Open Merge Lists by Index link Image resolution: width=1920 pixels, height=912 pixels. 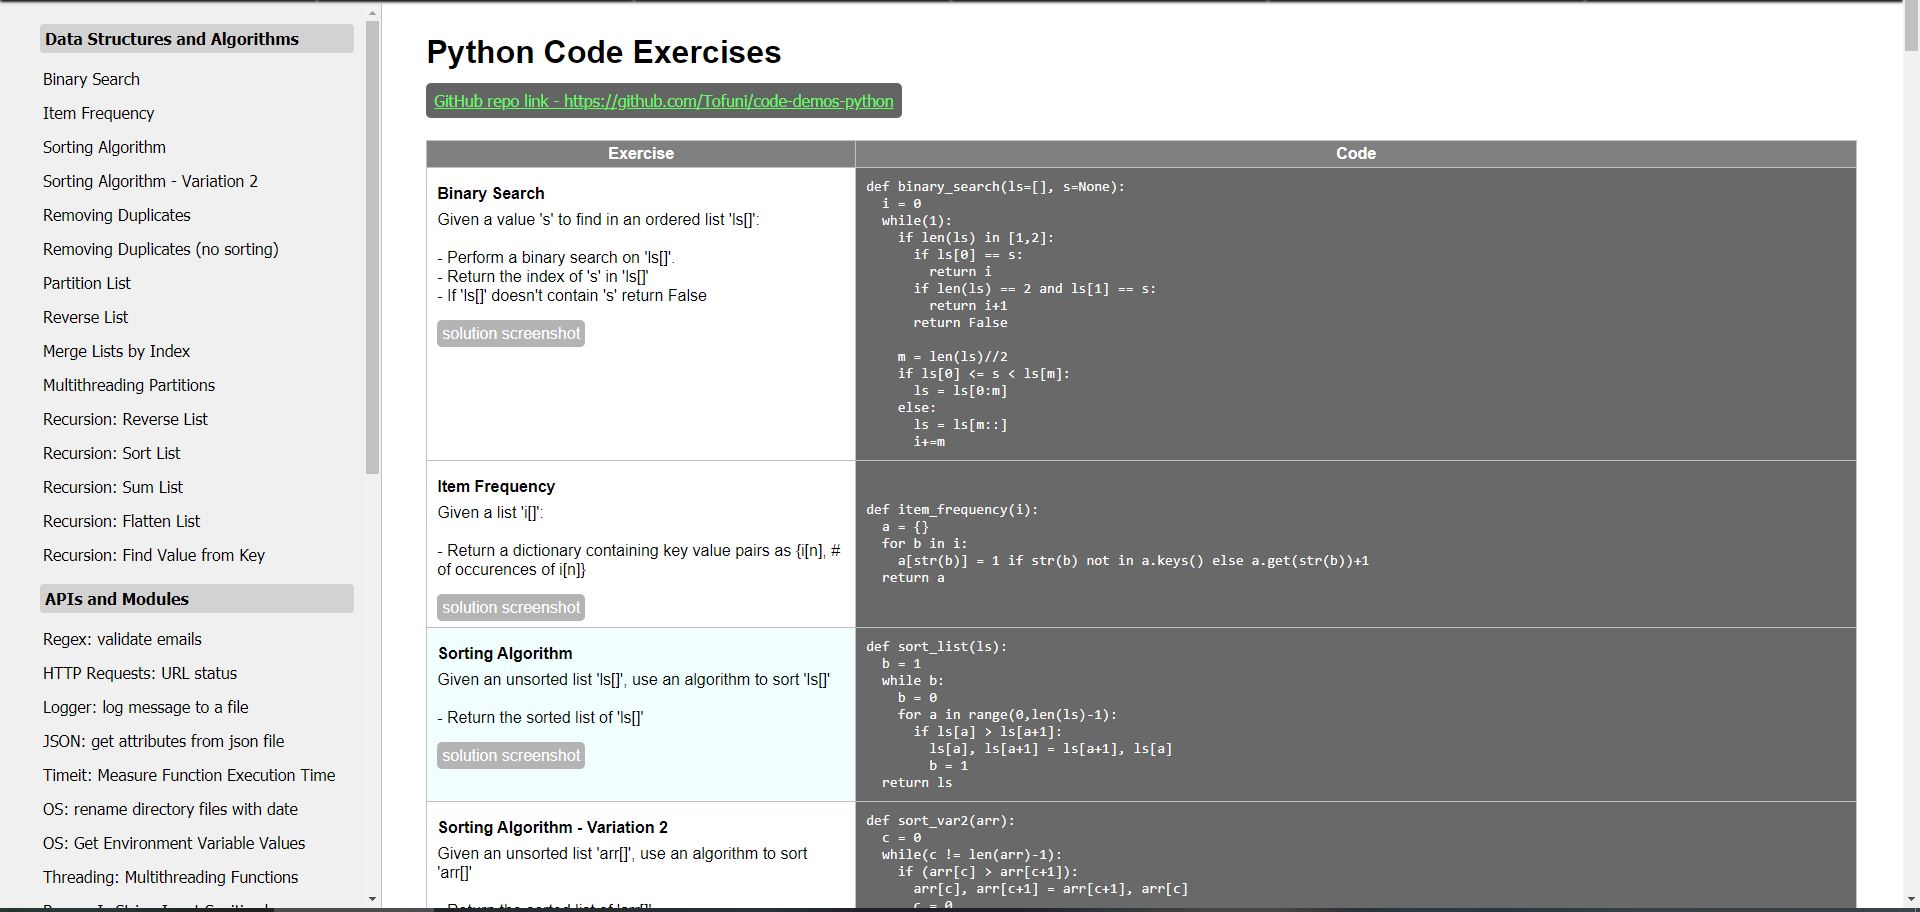[116, 351]
